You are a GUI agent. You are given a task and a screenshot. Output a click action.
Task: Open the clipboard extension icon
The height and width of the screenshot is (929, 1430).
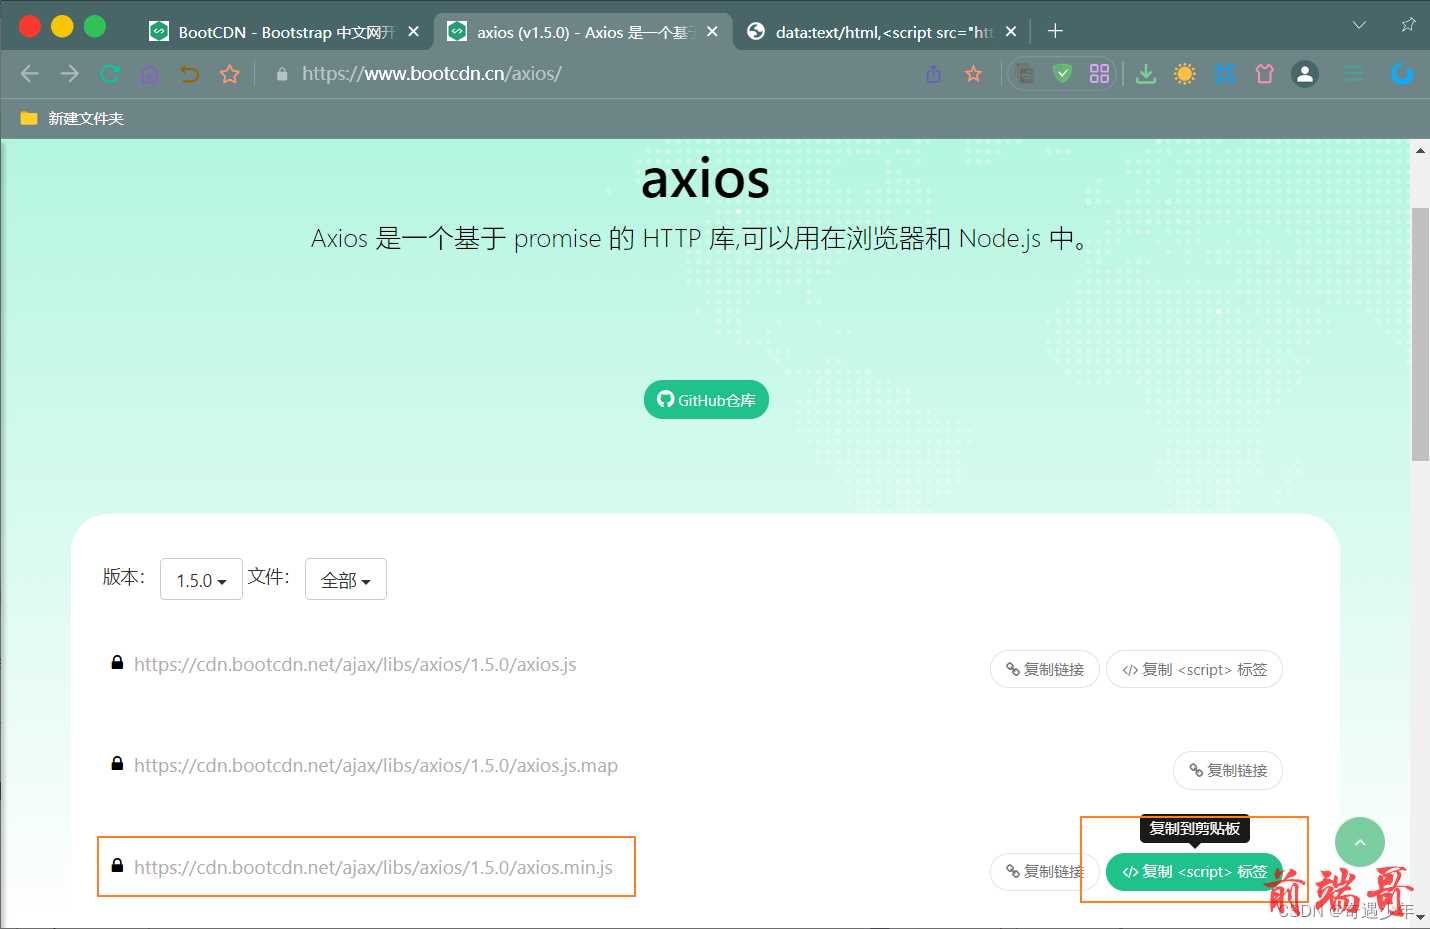tap(1025, 74)
